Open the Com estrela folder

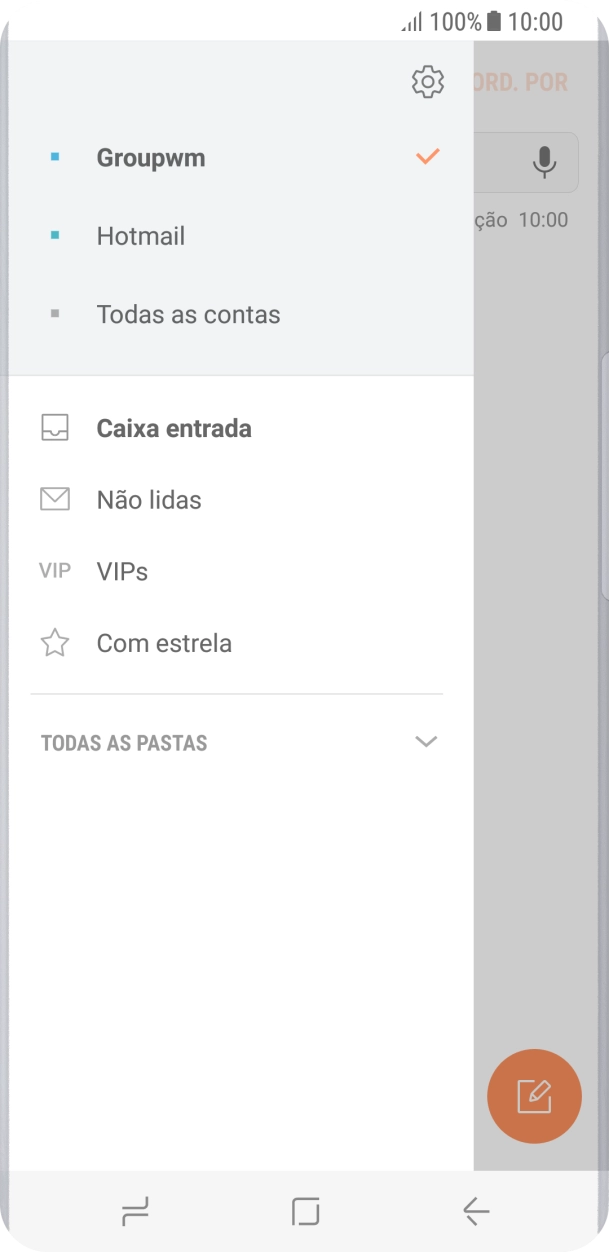pos(164,642)
